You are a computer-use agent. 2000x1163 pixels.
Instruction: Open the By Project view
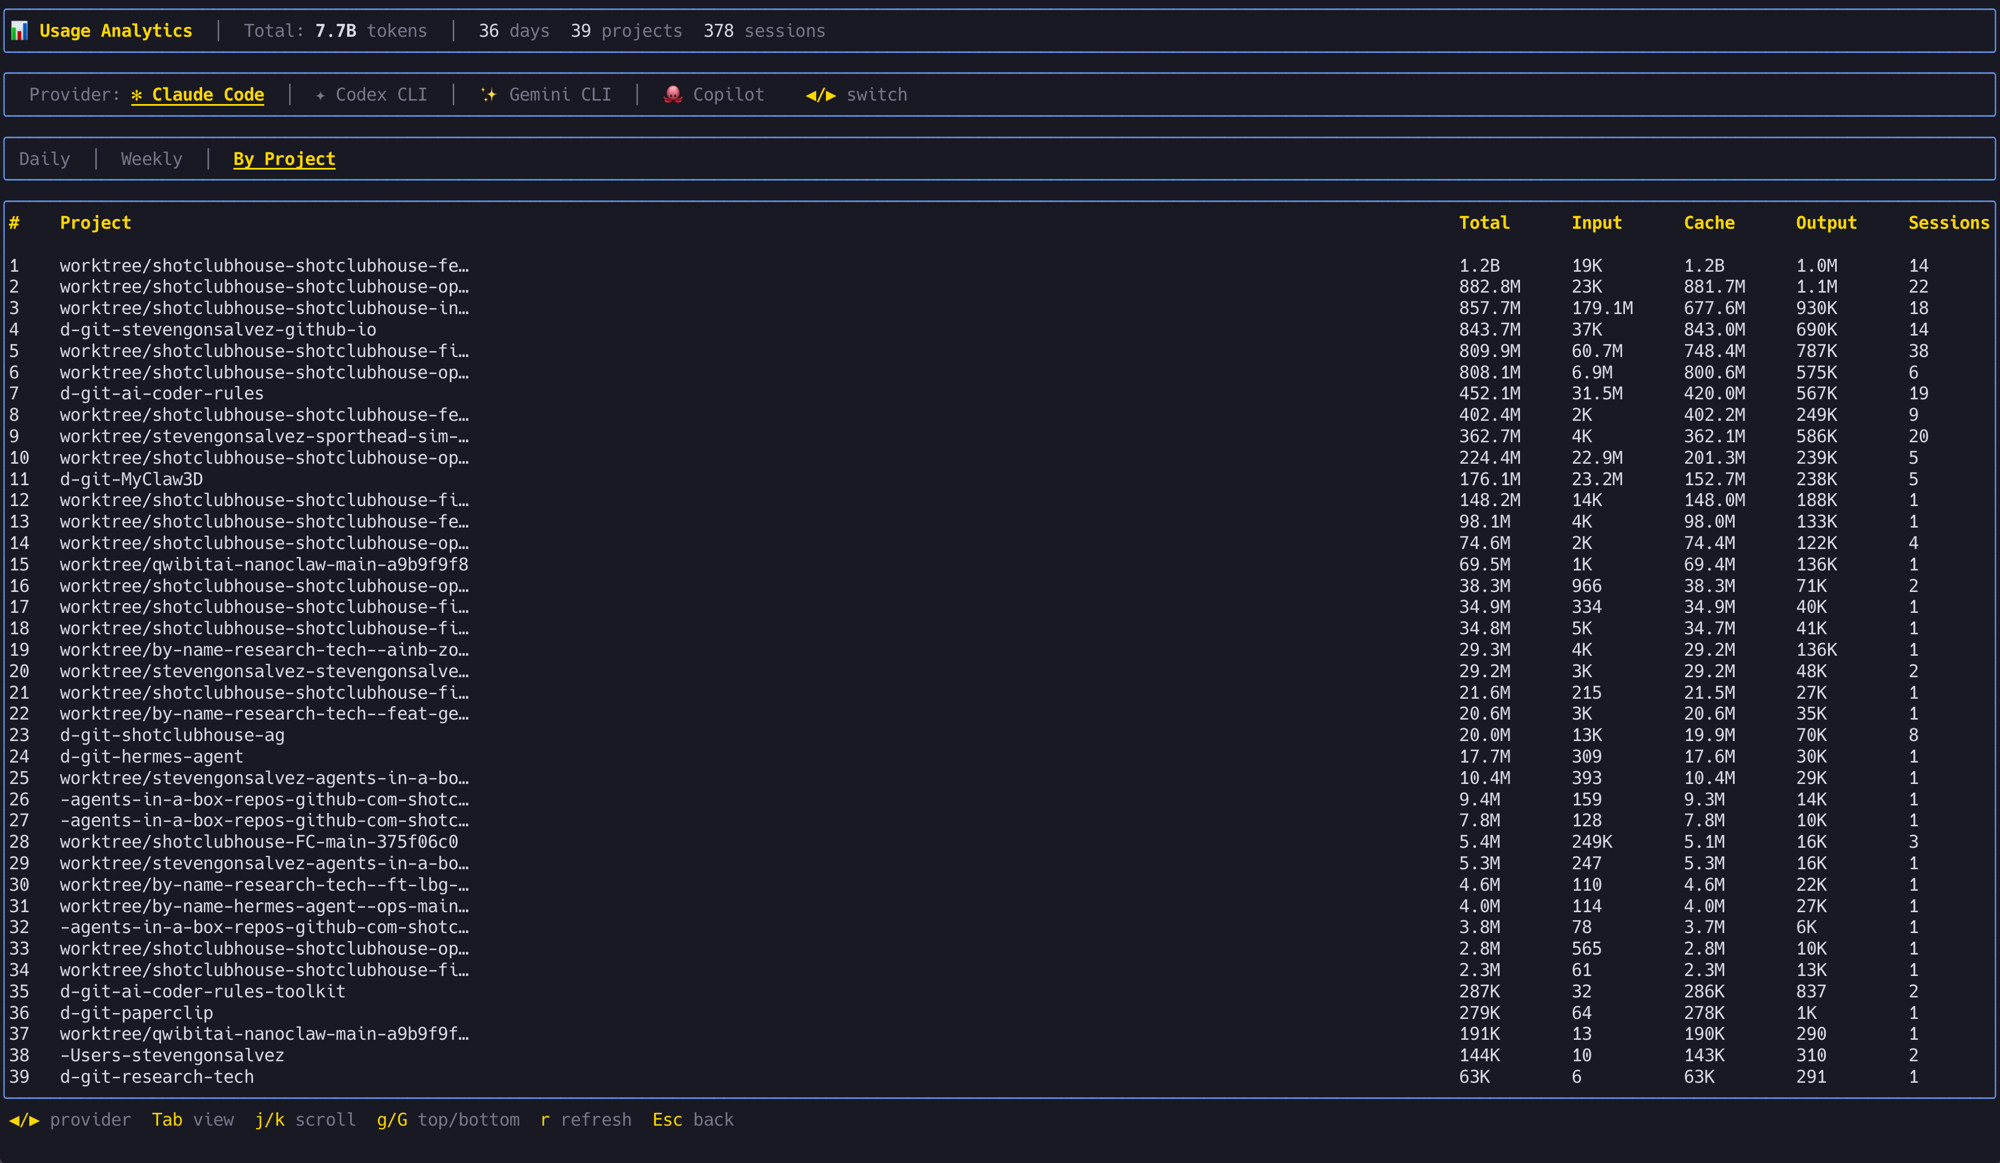(x=284, y=159)
